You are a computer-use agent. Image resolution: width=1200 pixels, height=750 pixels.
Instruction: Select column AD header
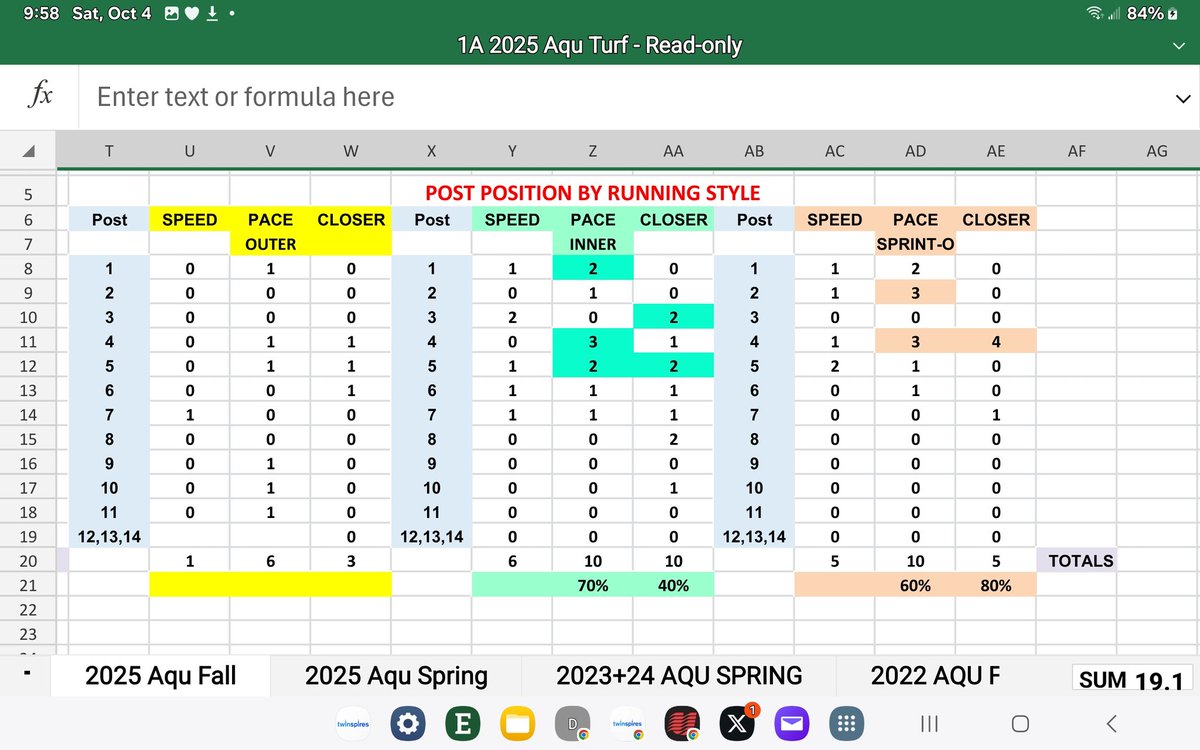click(915, 151)
